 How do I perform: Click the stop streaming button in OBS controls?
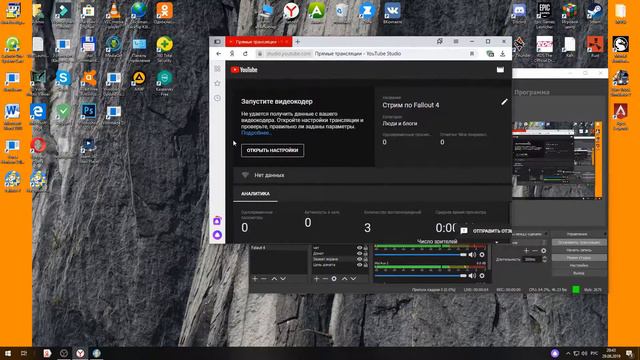[579, 242]
